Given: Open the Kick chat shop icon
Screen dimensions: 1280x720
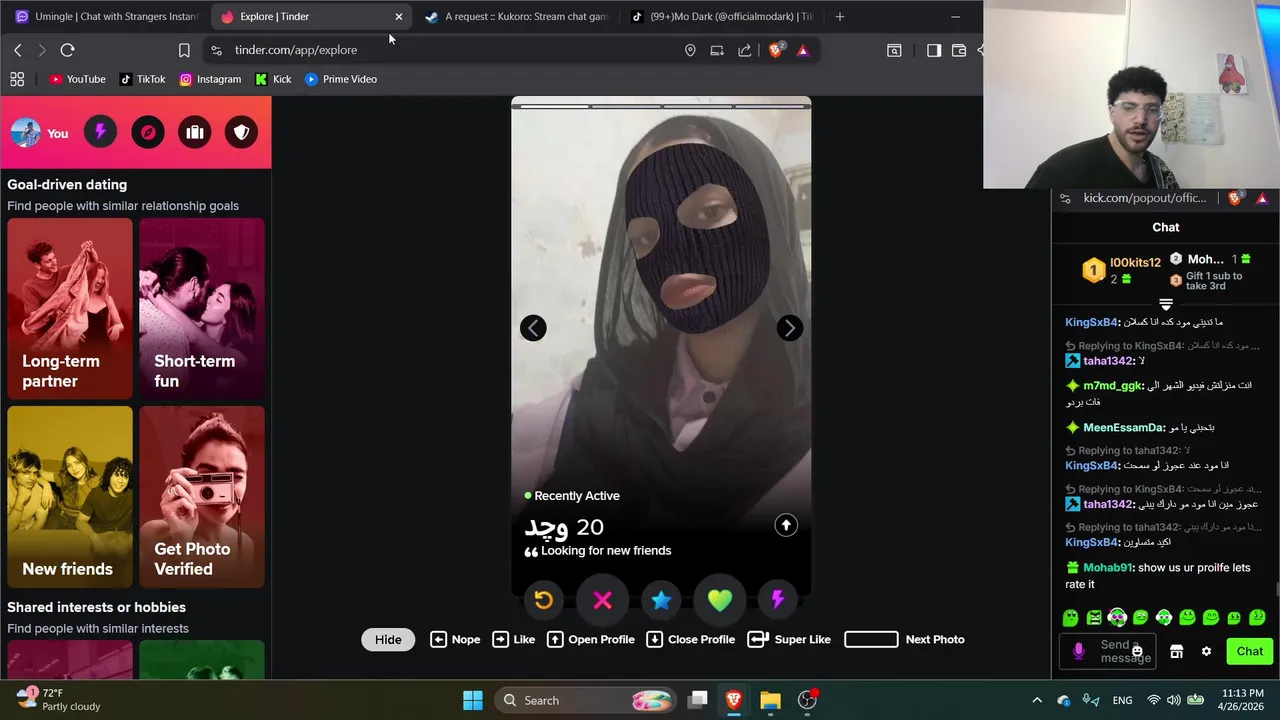Looking at the screenshot, I should (x=1177, y=651).
